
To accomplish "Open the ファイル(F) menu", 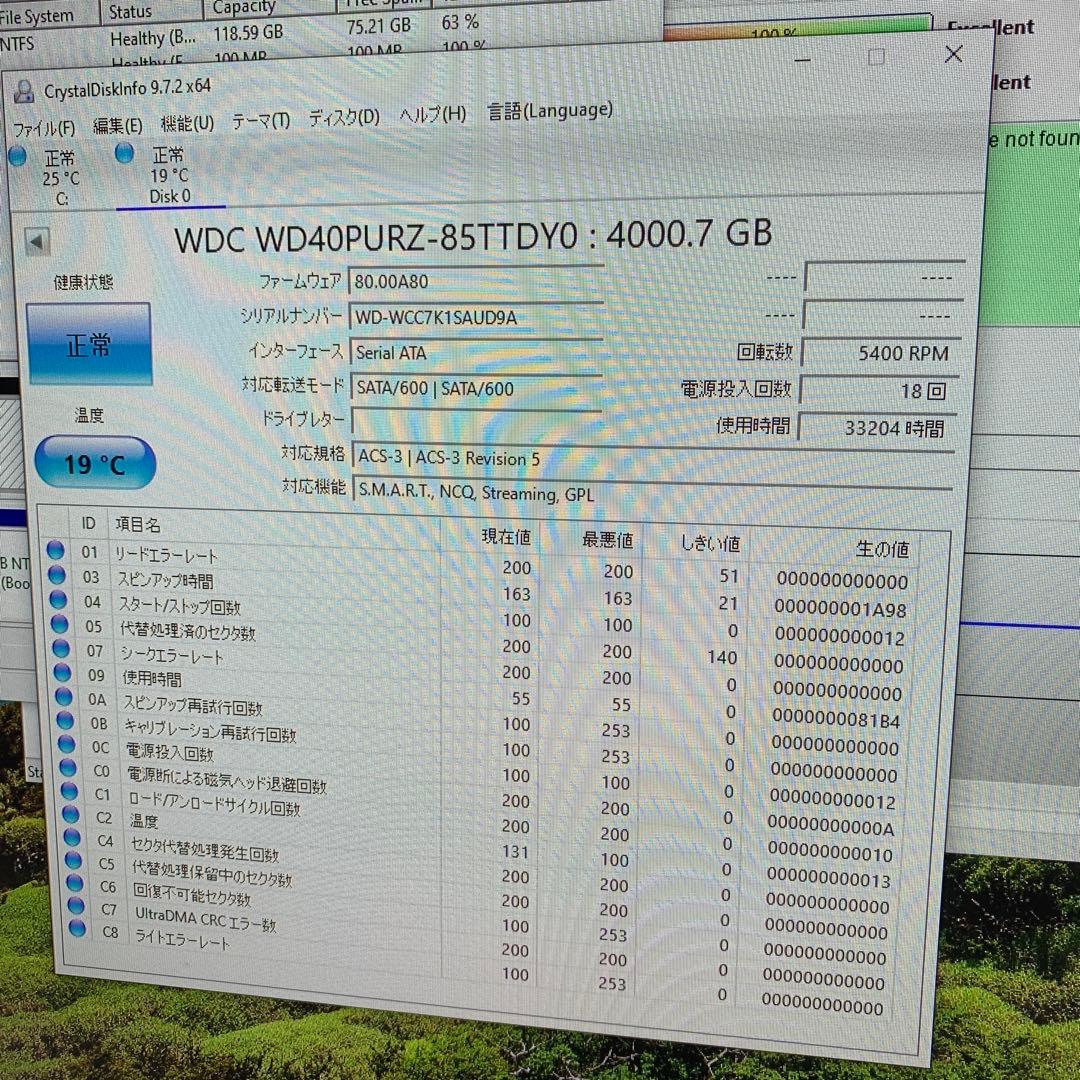I will click(x=44, y=128).
